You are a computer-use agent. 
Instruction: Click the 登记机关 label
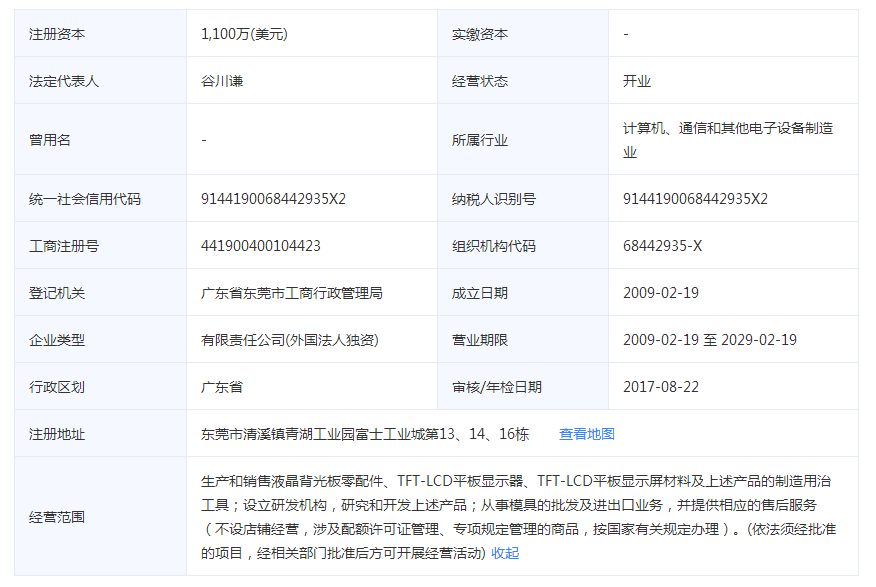click(x=56, y=293)
